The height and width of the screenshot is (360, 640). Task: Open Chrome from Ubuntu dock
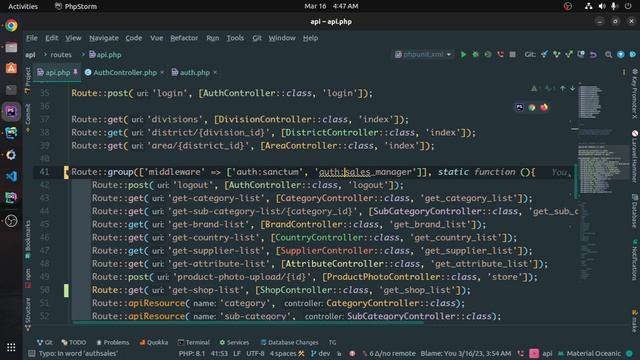[11, 26]
